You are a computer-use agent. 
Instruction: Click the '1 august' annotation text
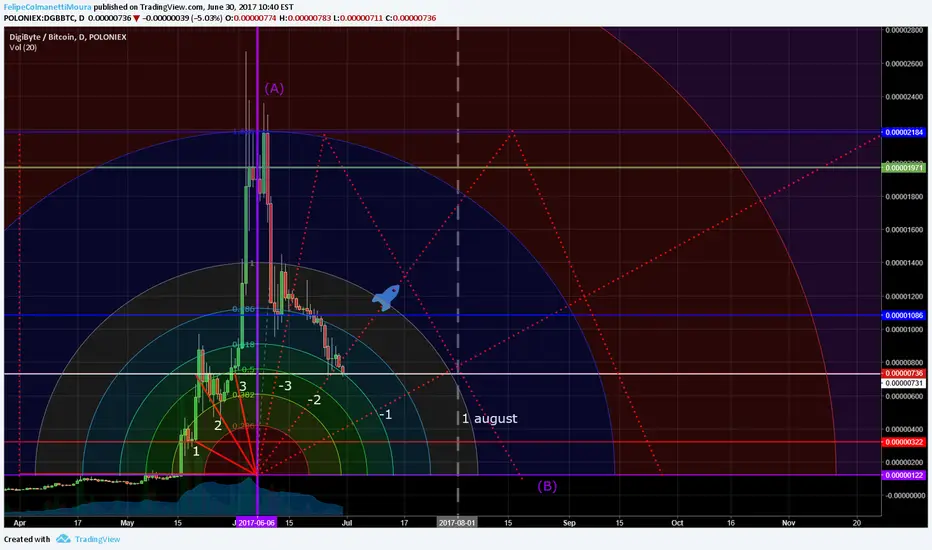[490, 419]
